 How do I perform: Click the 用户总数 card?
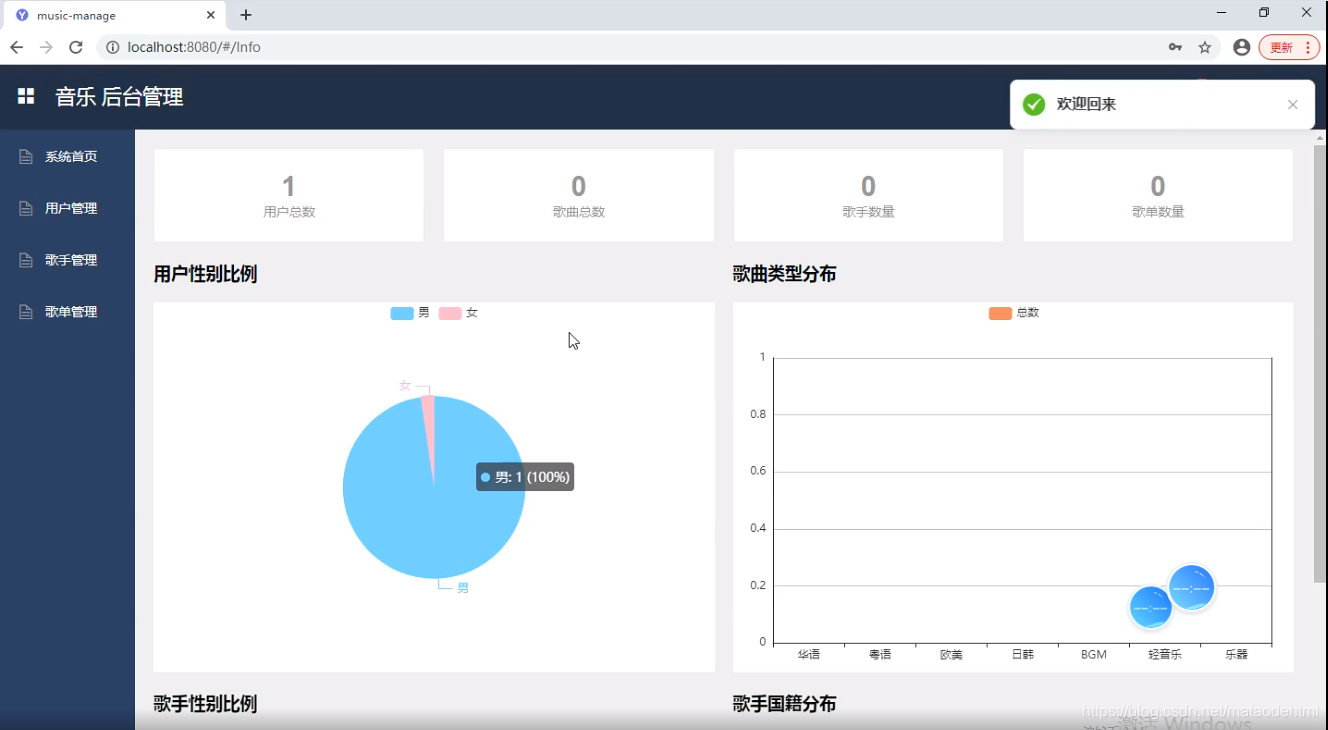289,195
